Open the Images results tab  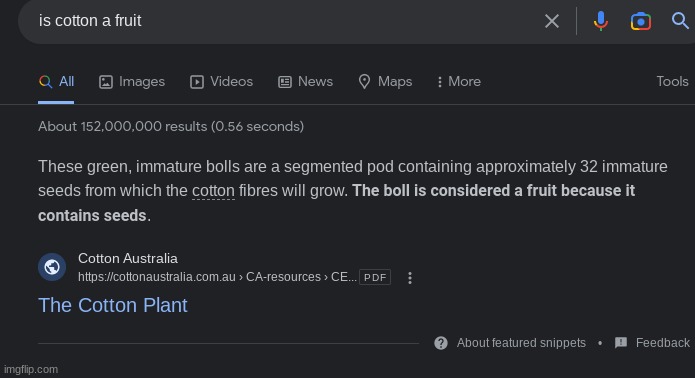[132, 82]
